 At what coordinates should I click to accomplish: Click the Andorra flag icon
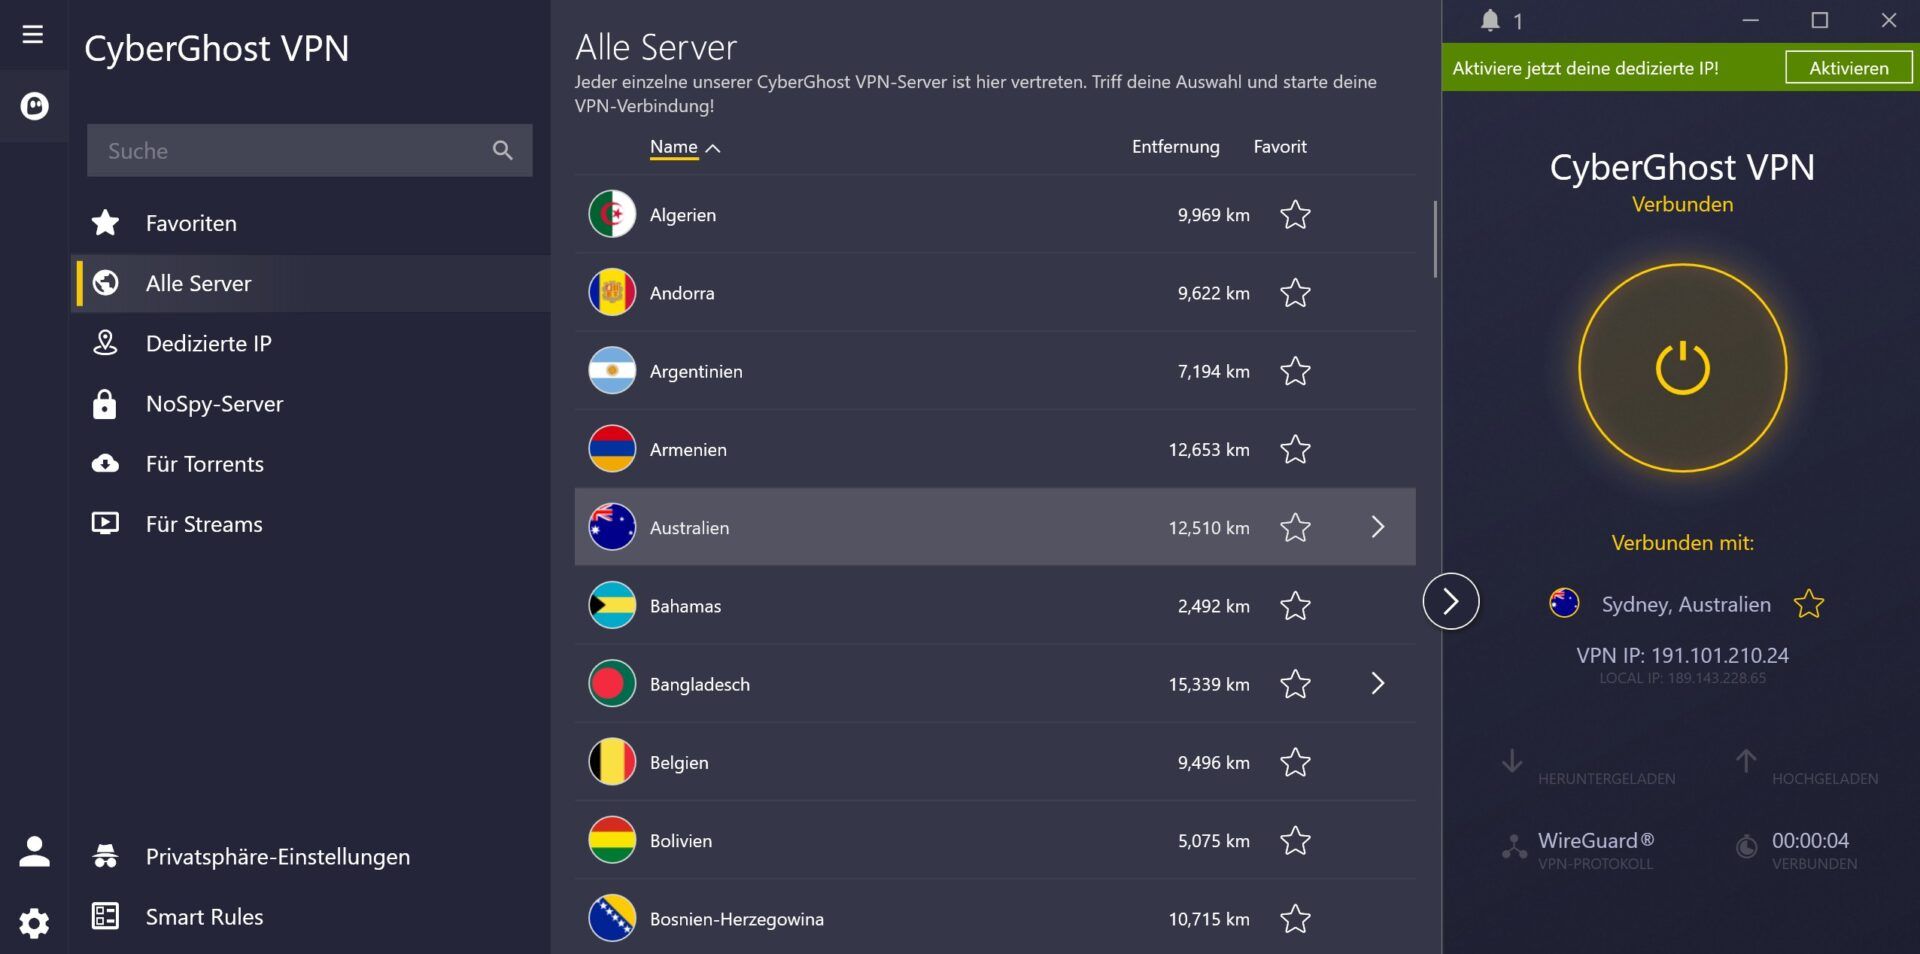pyautogui.click(x=612, y=293)
